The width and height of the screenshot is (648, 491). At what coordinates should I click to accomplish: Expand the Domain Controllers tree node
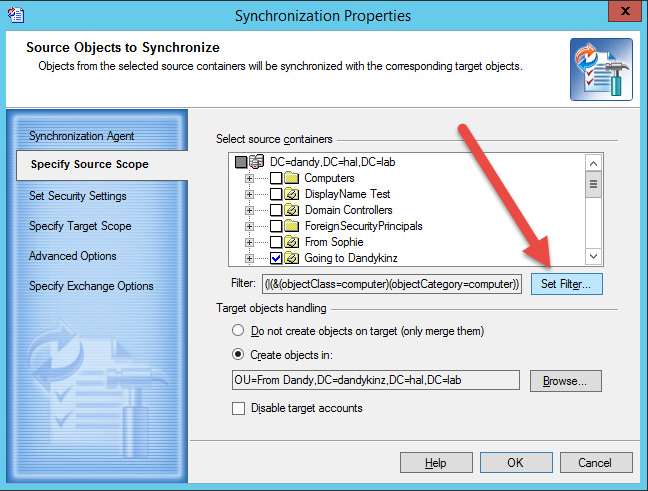pos(250,210)
